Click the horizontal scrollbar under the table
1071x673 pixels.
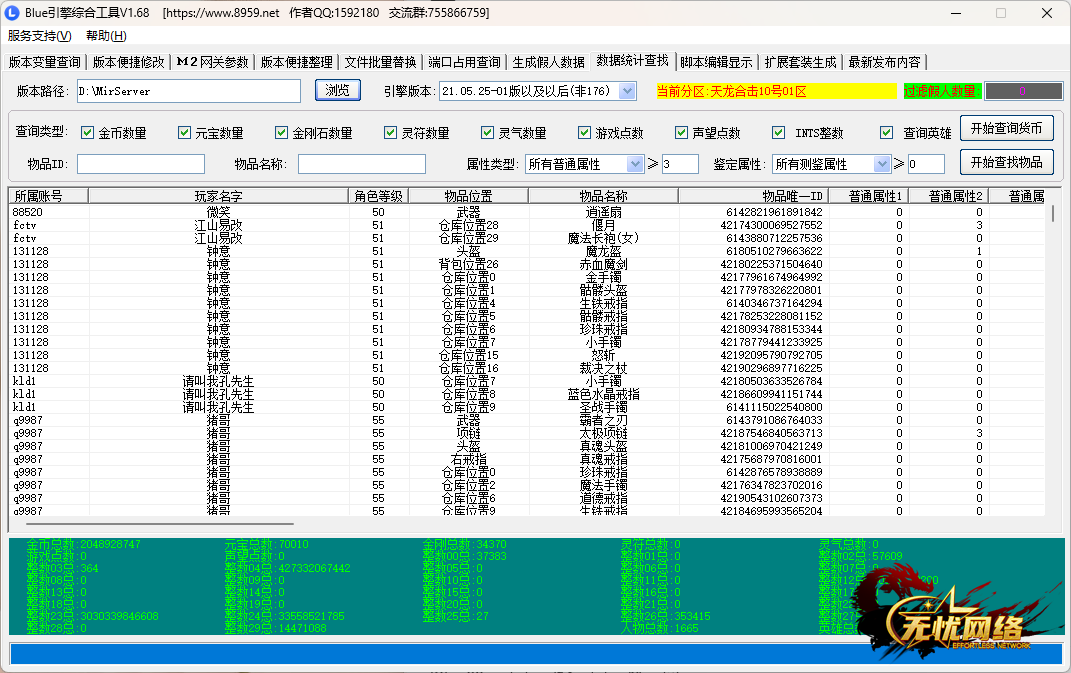tap(160, 523)
